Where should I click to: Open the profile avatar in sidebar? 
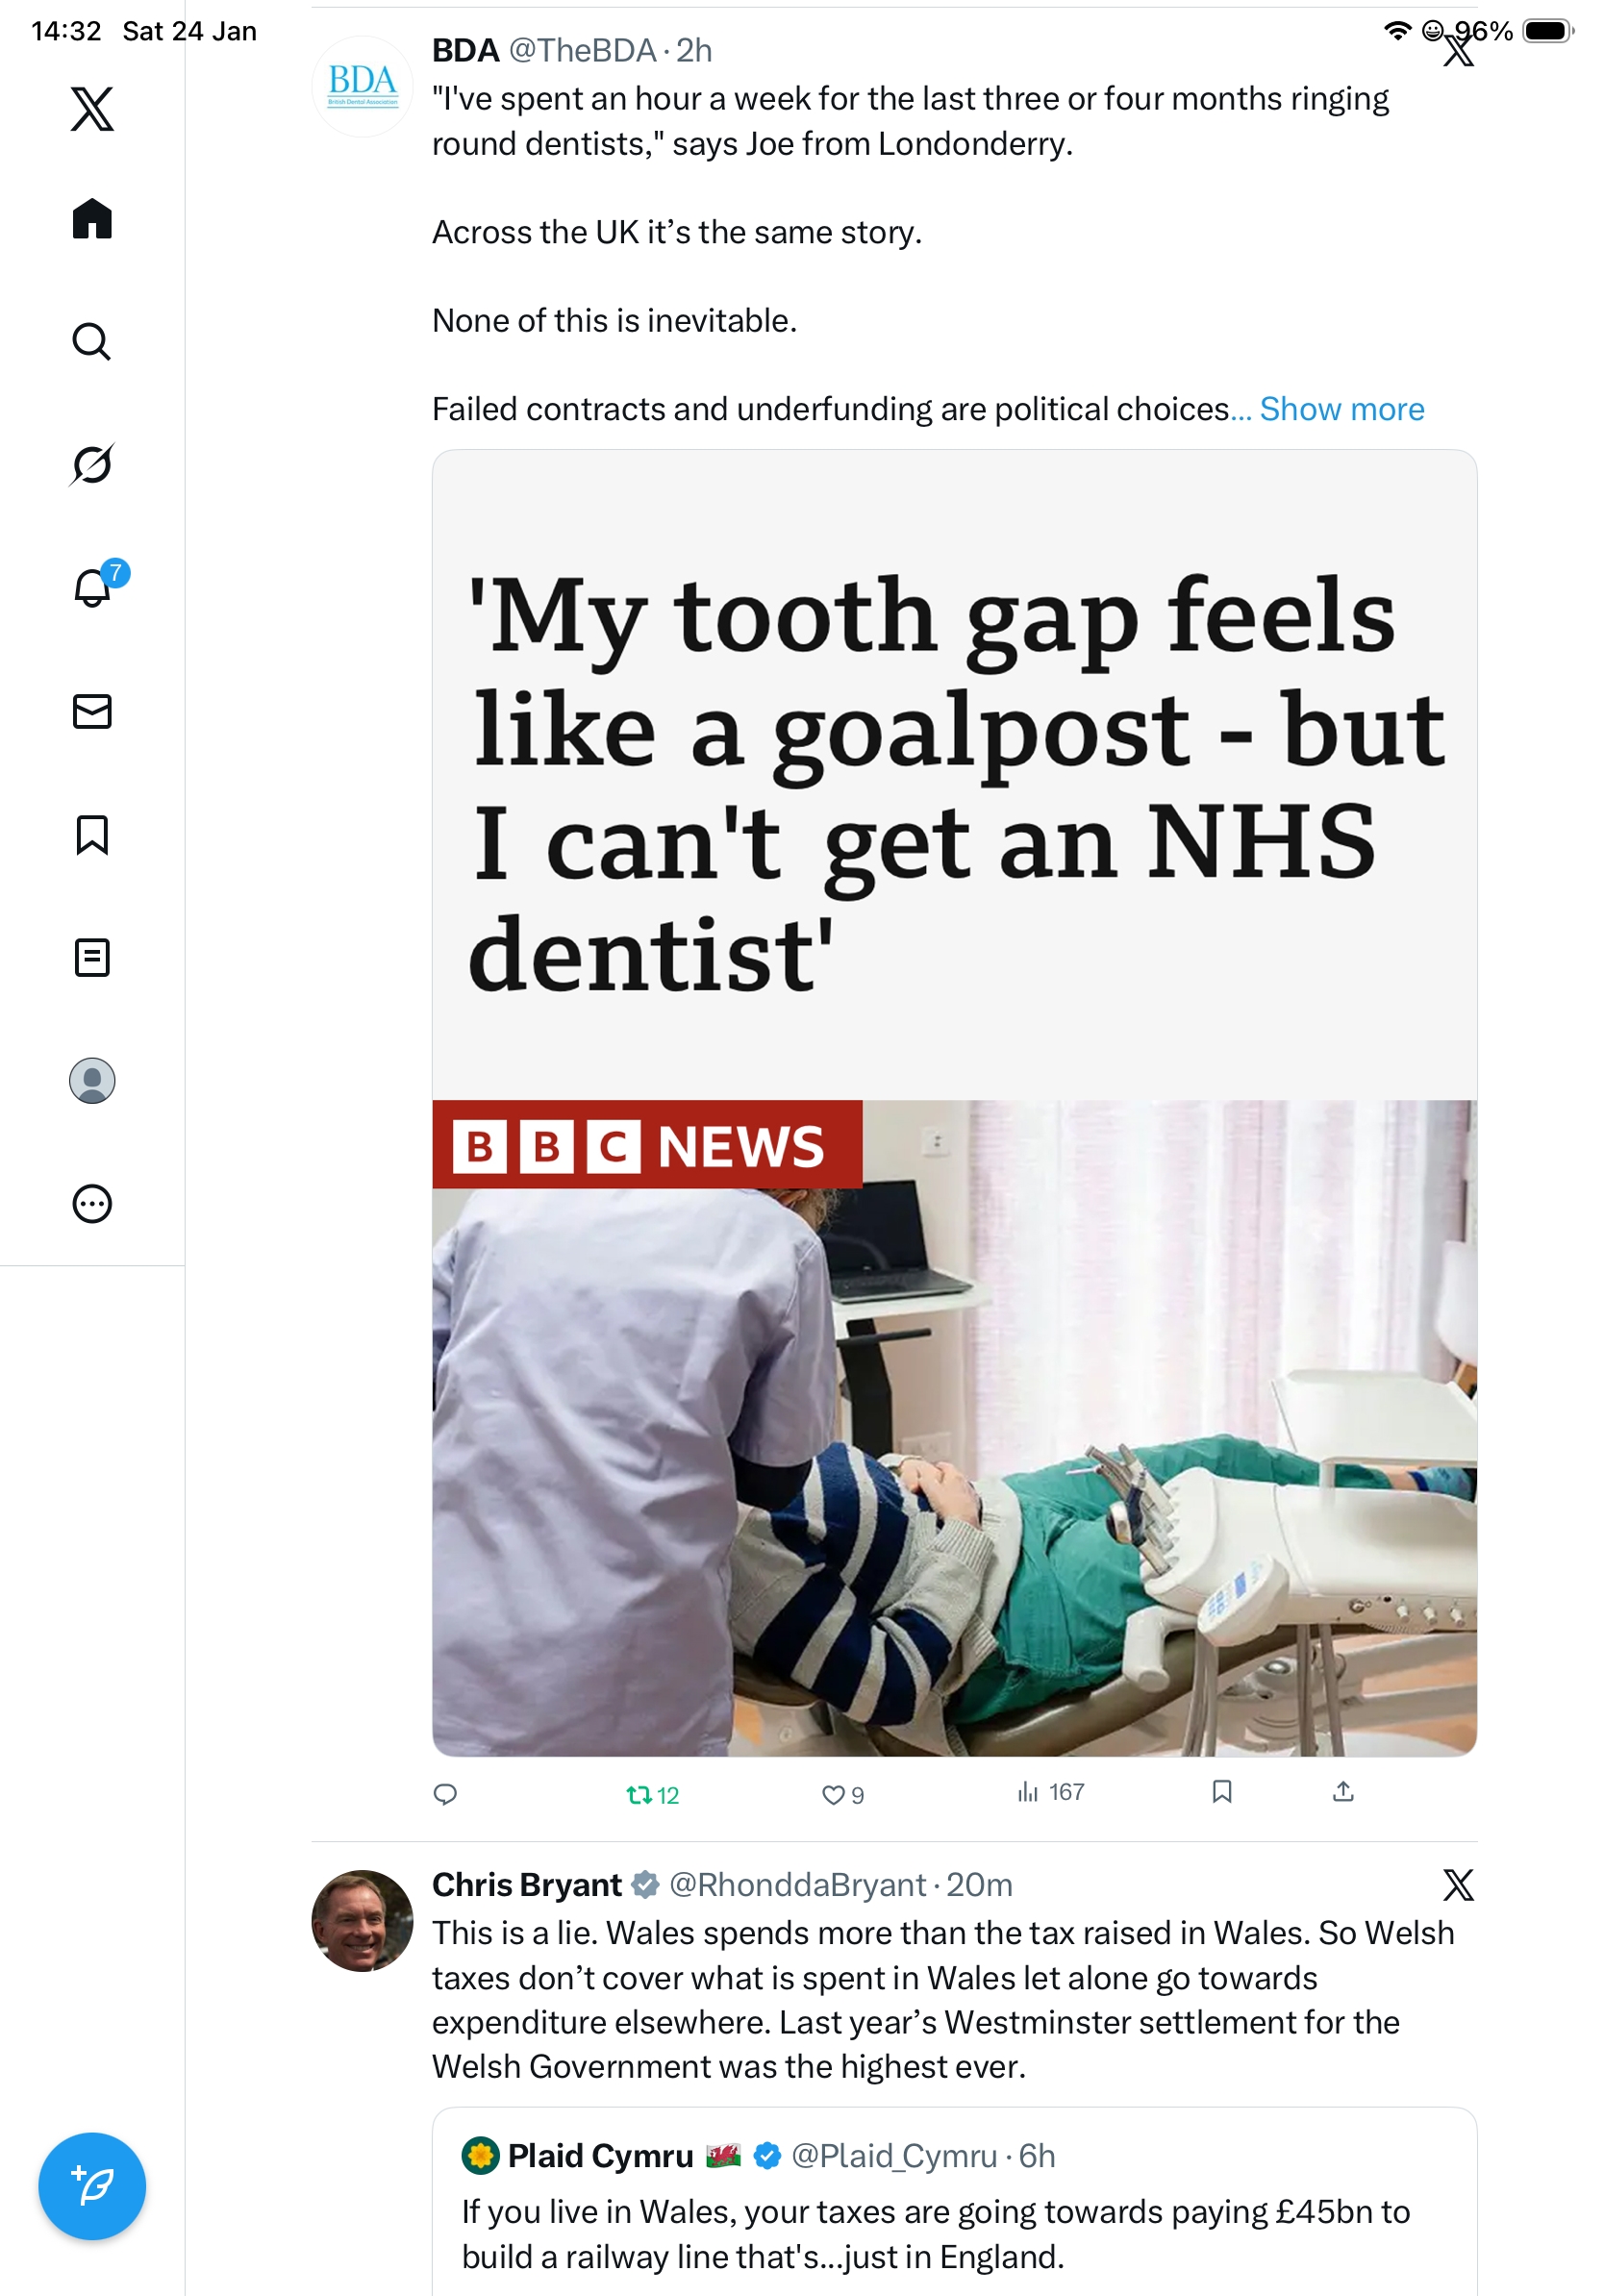(x=92, y=1080)
